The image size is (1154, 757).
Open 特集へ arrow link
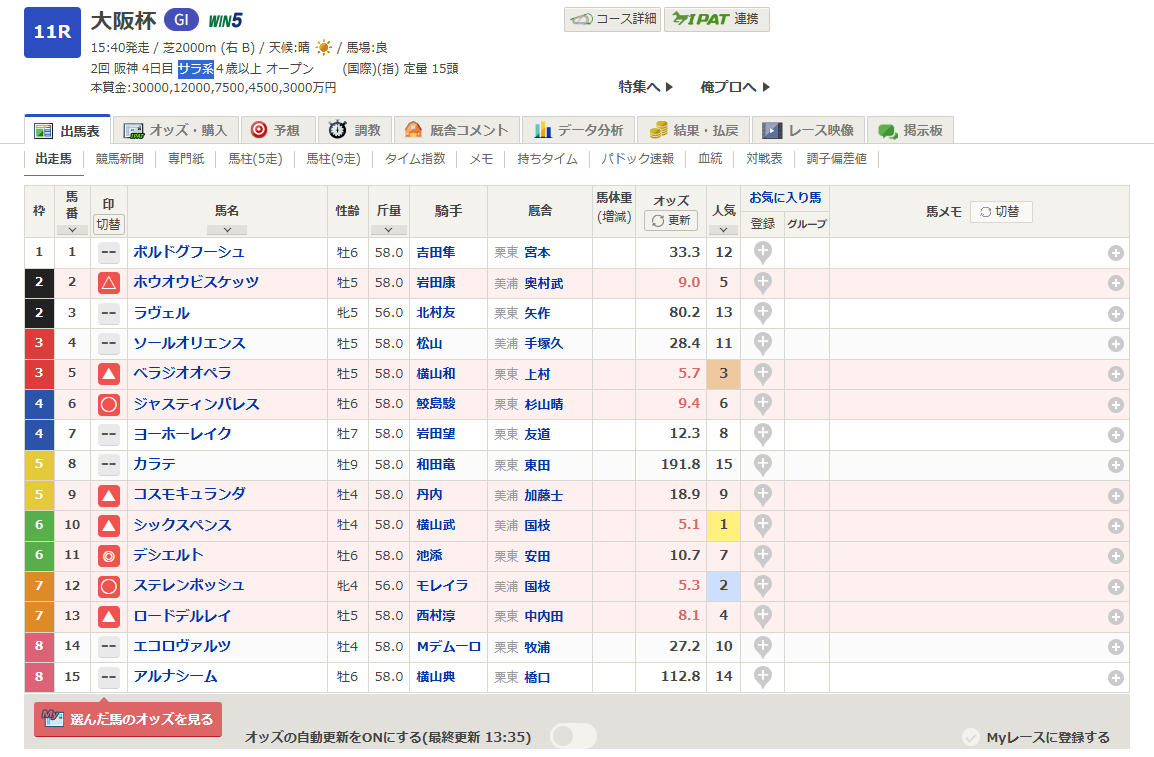click(645, 87)
